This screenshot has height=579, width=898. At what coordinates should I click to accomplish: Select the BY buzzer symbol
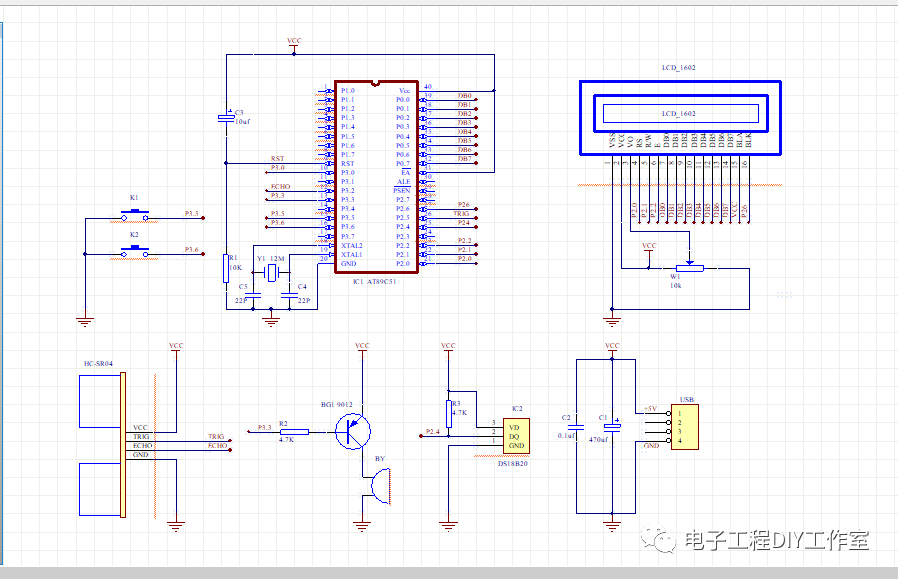click(x=381, y=486)
